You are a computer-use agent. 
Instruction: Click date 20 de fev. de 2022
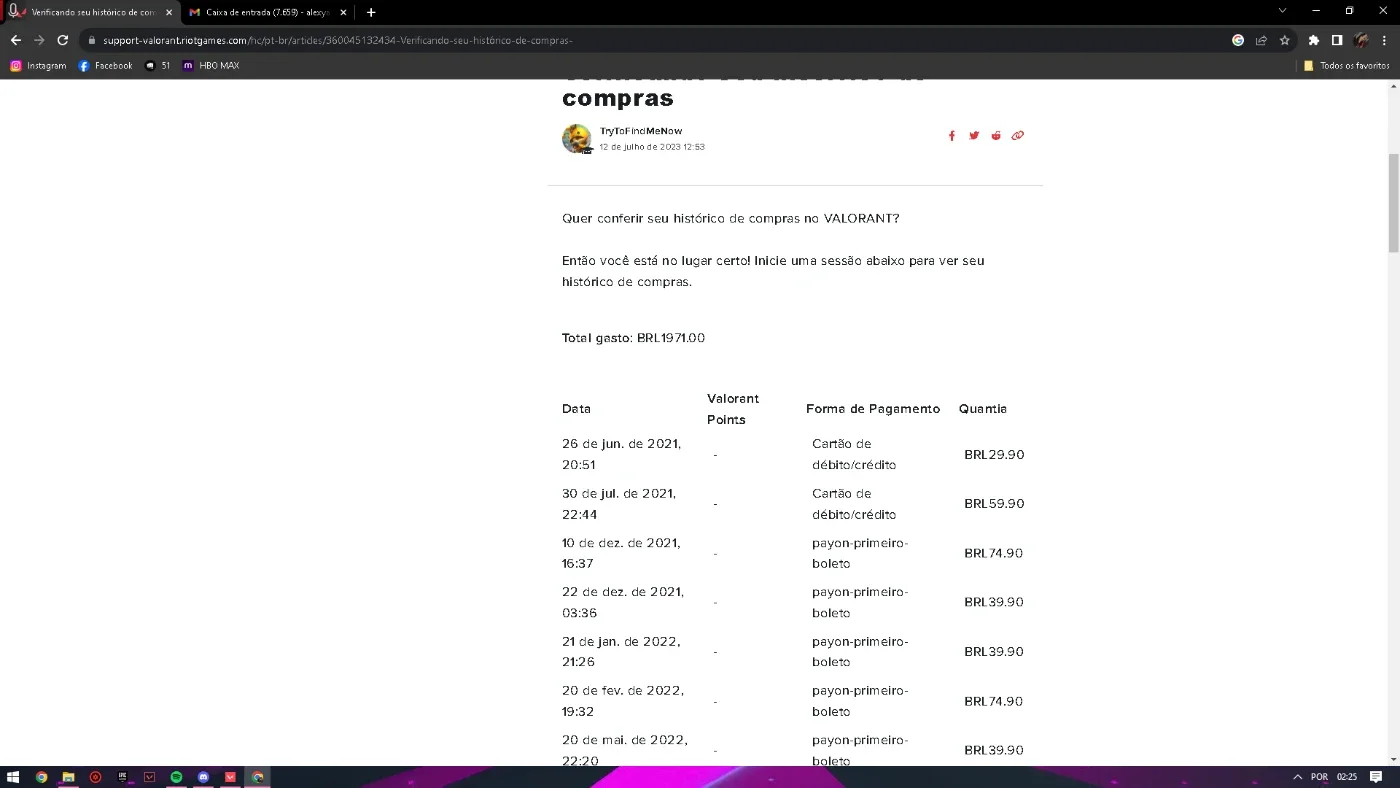623,701
